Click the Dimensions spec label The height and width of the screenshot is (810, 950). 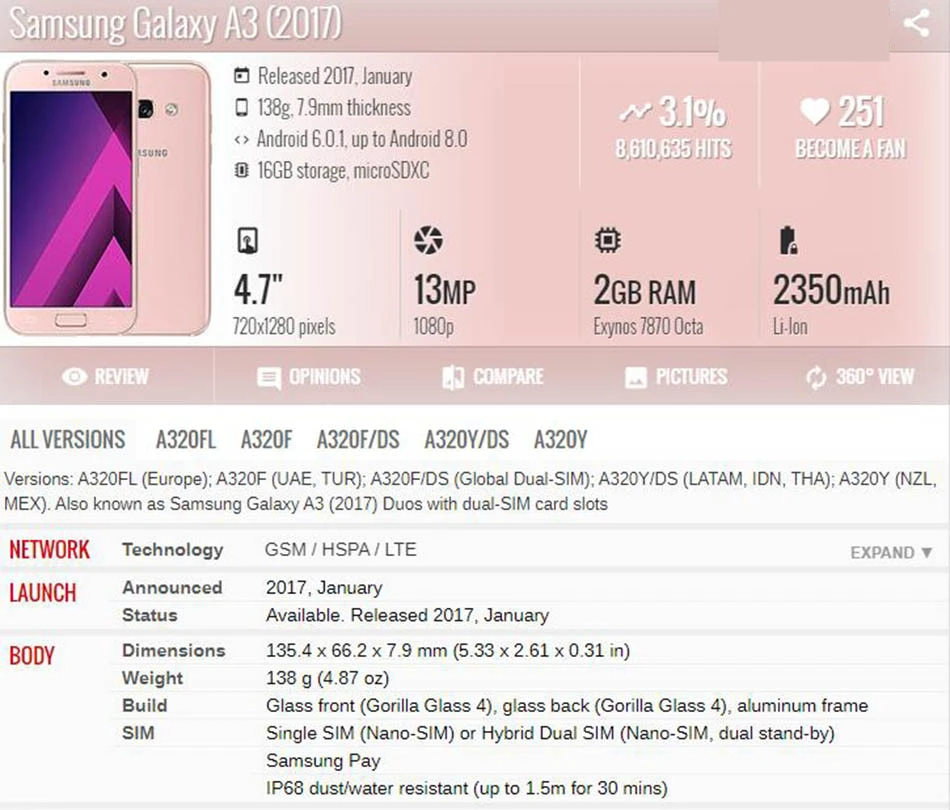coord(173,650)
